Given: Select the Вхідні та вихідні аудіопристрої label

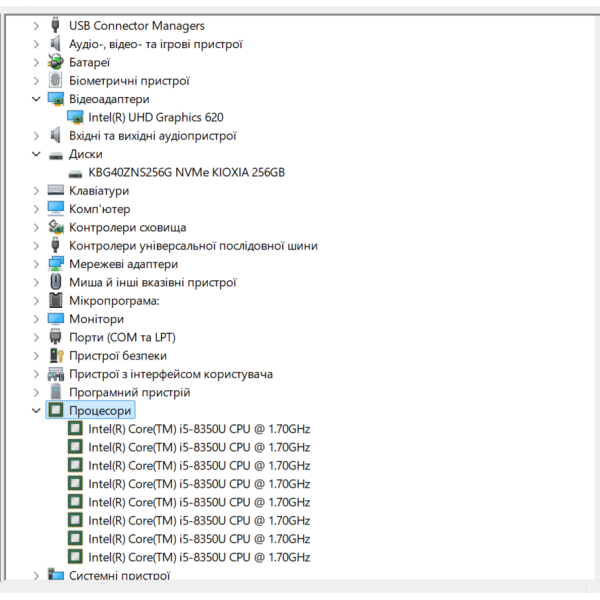Looking at the screenshot, I should pyautogui.click(x=152, y=136).
